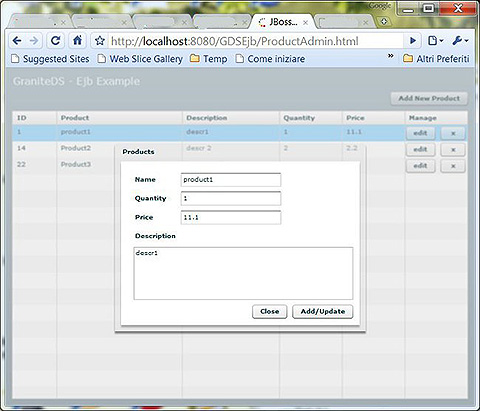Delete Product3 with its x button
The image size is (480, 411).
(x=453, y=166)
